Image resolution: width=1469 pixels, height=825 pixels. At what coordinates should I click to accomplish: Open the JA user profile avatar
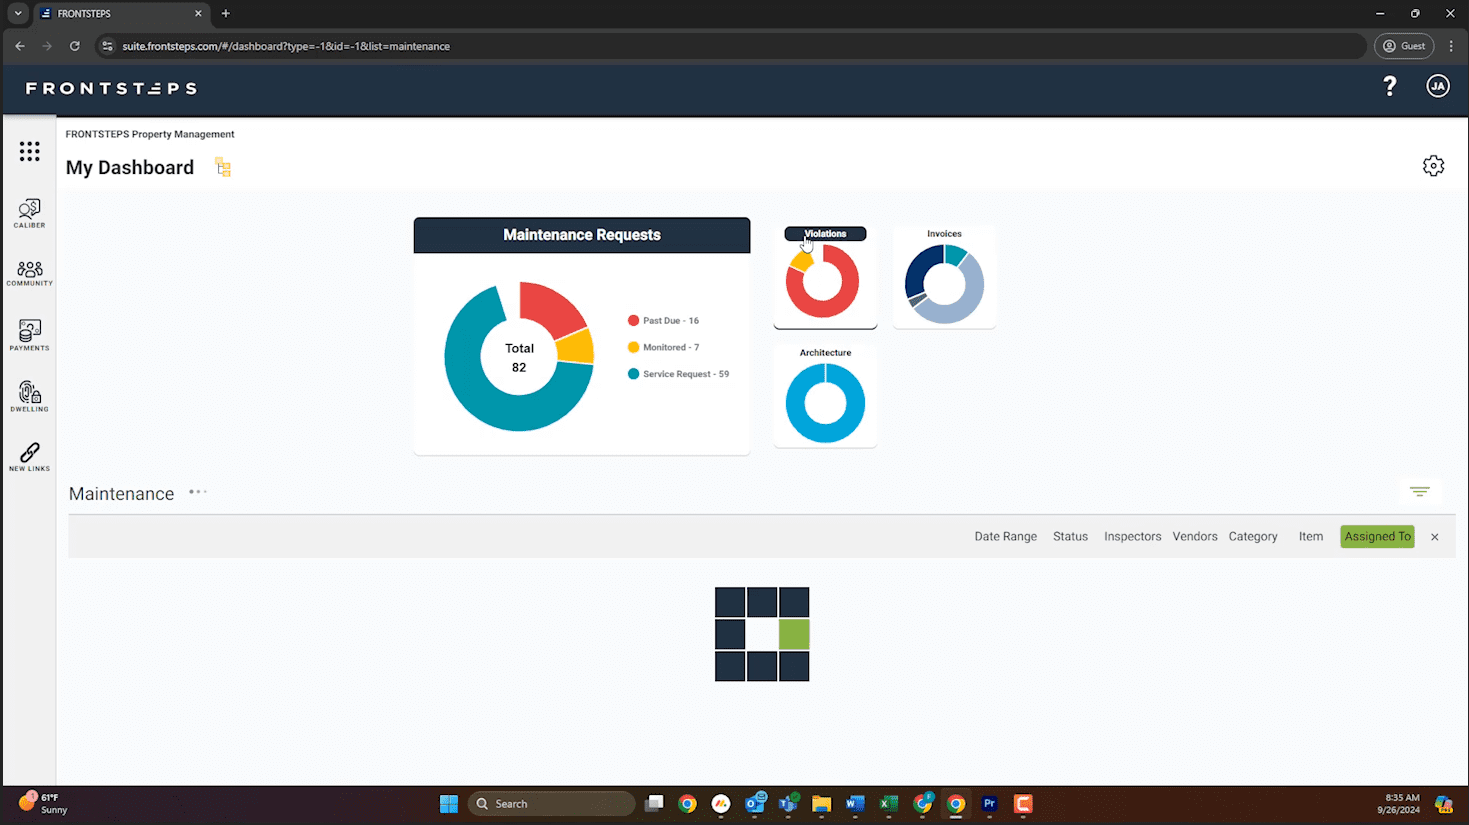pyautogui.click(x=1437, y=87)
